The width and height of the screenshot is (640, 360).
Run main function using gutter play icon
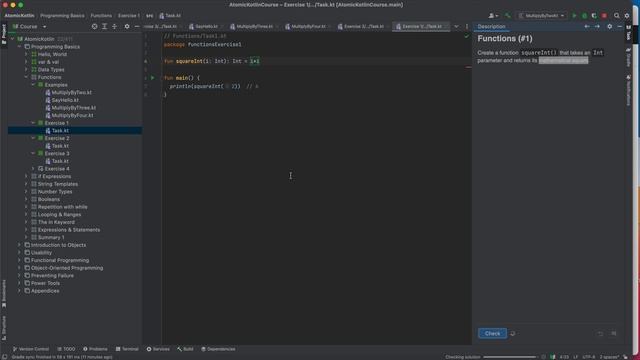[x=153, y=78]
